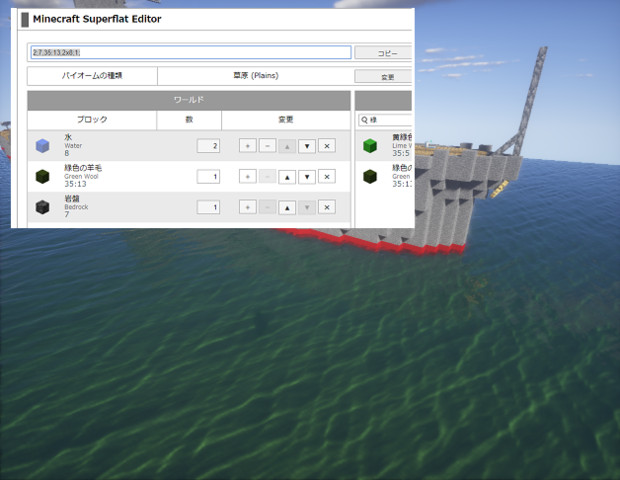The image size is (620, 480).
Task: Remove the Green Wool layer
Action: point(327,176)
